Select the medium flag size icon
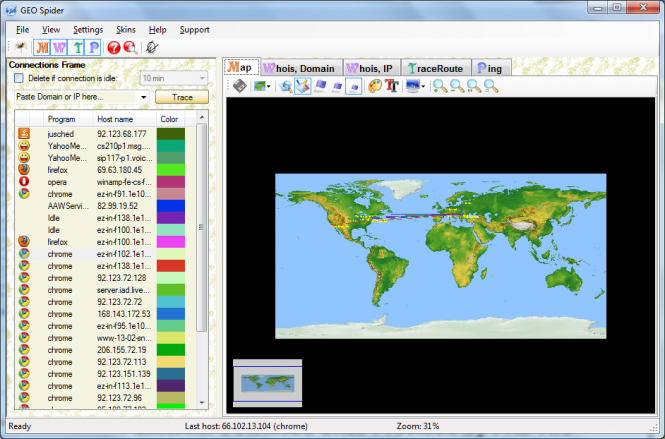Viewport: 665px width, 439px height. click(337, 87)
